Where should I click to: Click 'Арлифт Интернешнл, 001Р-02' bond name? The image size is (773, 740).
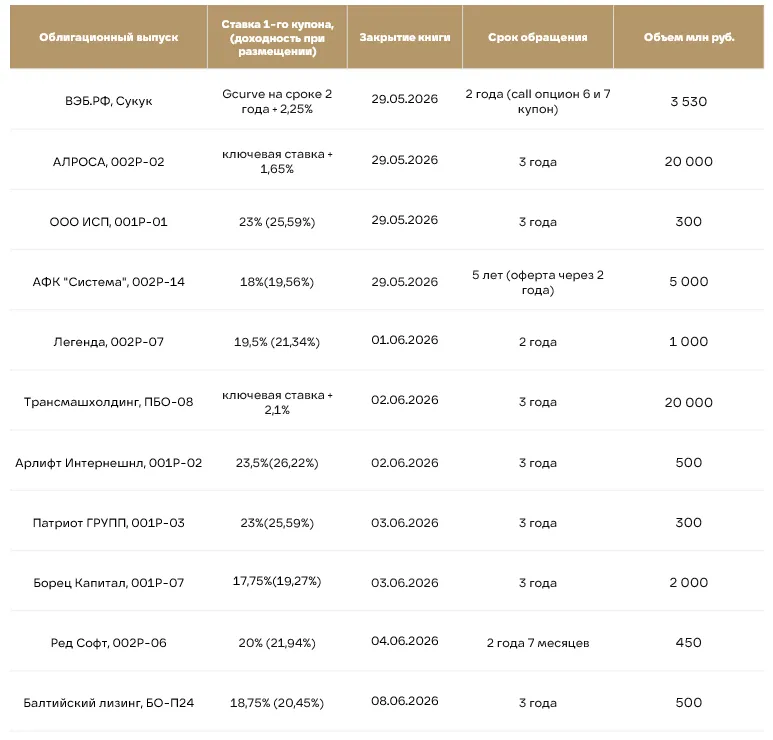coord(108,463)
